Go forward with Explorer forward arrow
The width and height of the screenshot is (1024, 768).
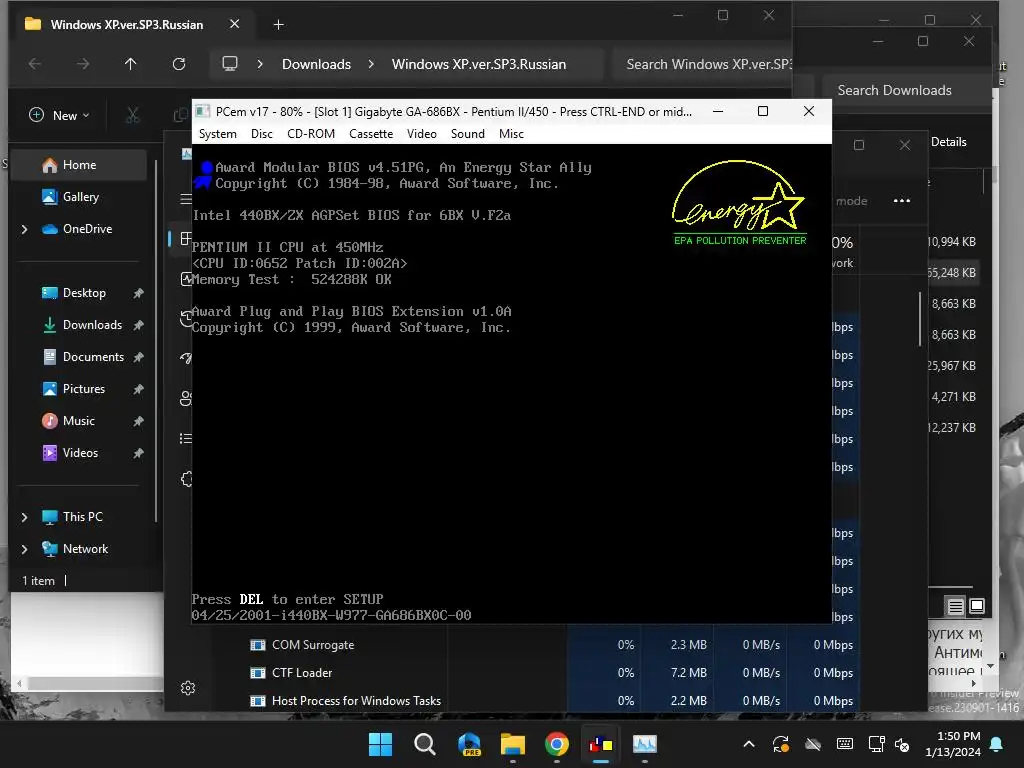83,64
